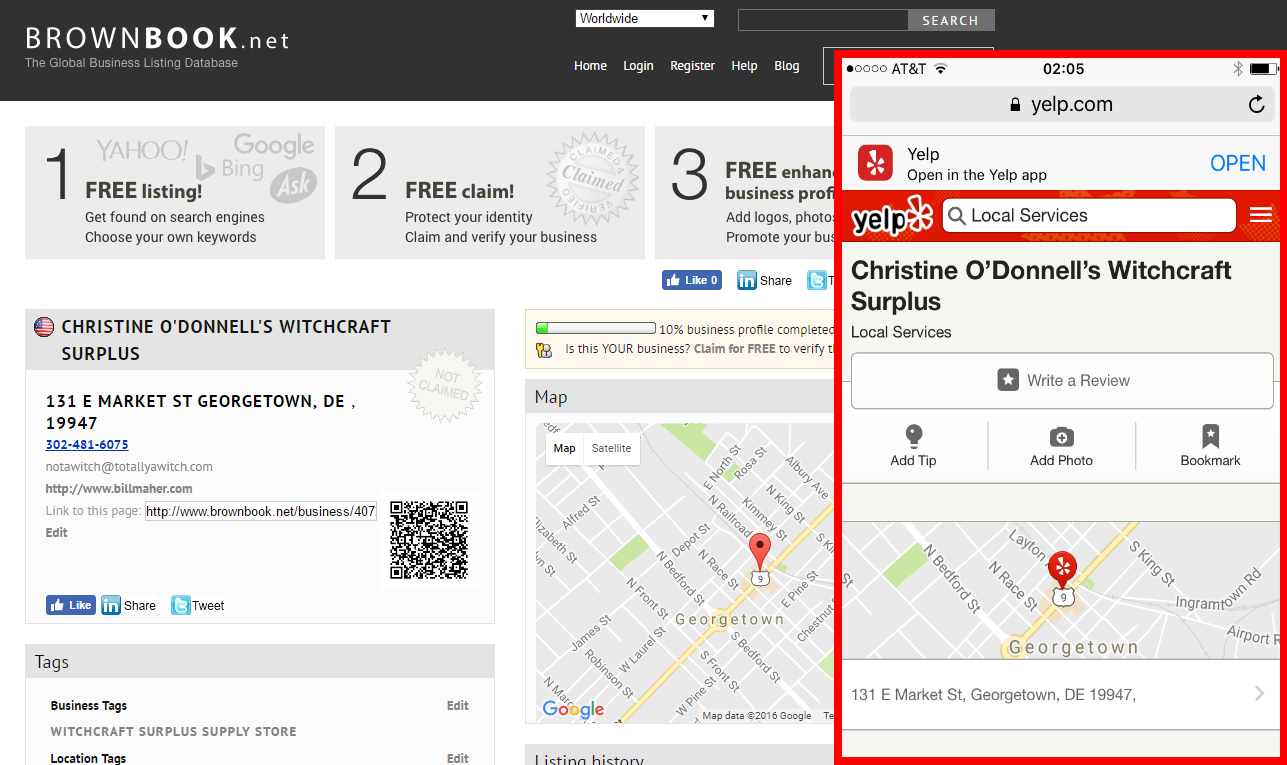Click FREE claim promo banner
Screen dimensions: 1287x765
[x=490, y=192]
